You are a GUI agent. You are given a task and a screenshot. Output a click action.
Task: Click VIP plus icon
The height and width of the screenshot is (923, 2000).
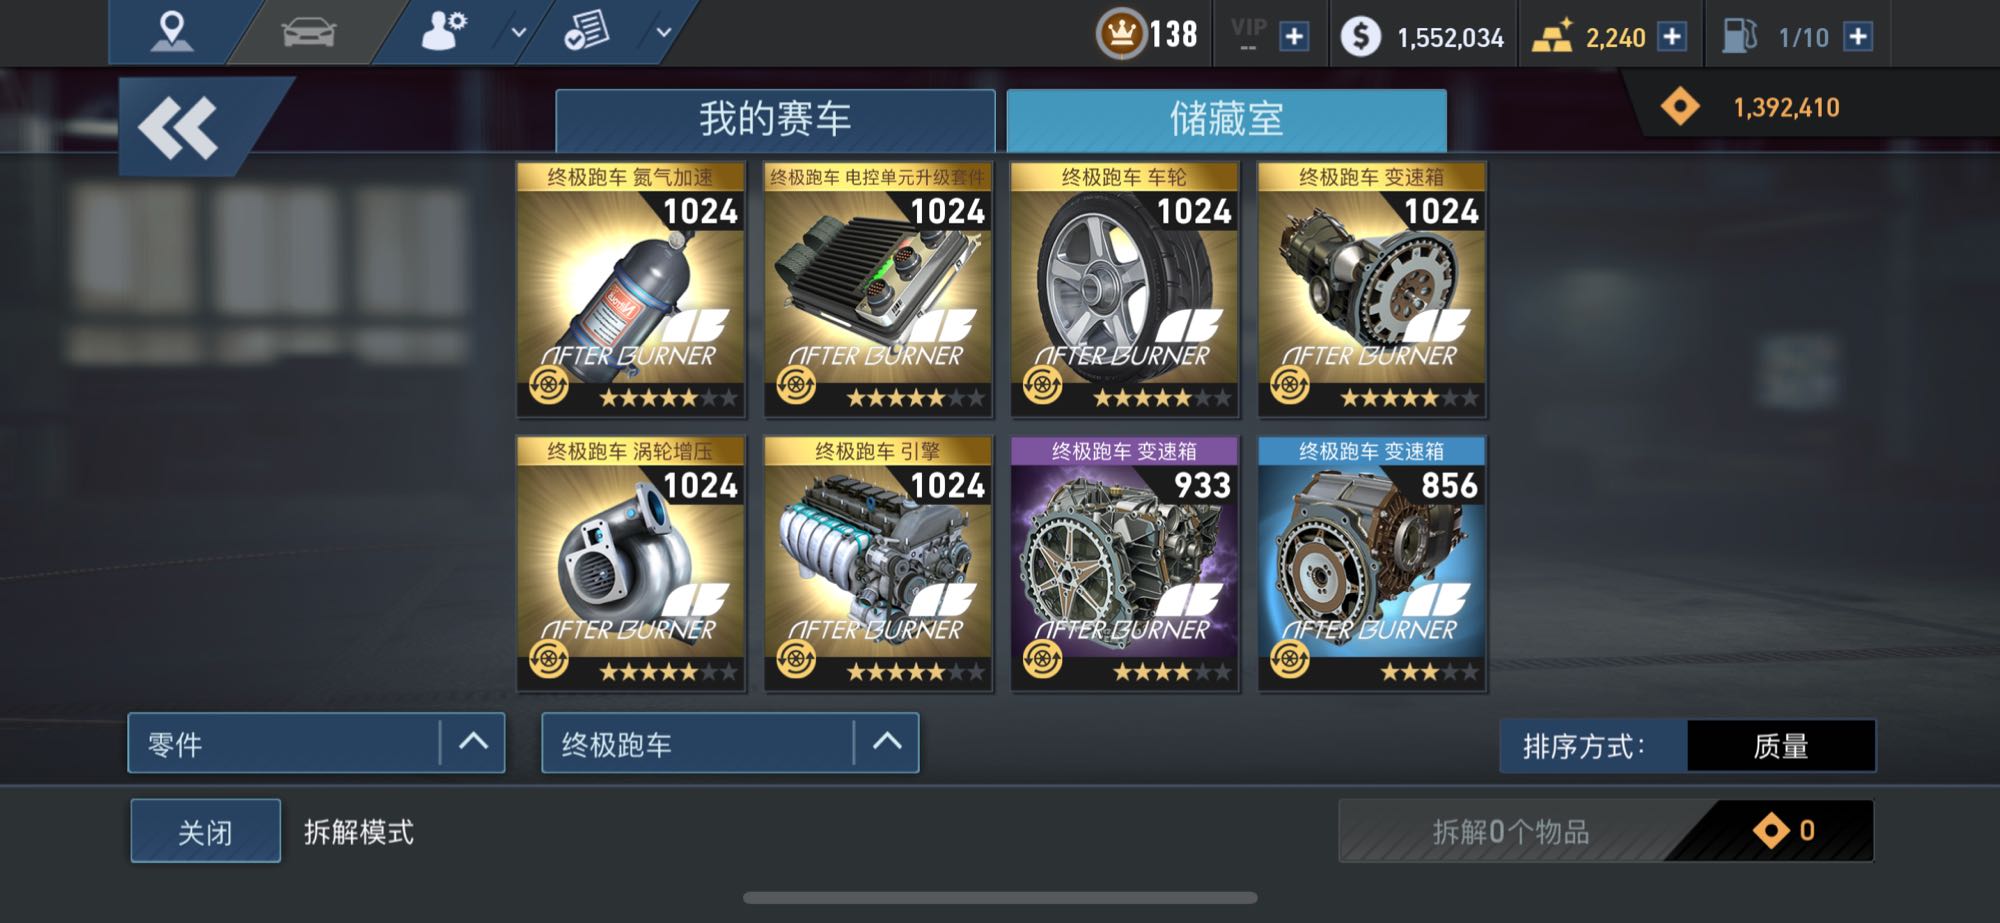click(x=1294, y=37)
